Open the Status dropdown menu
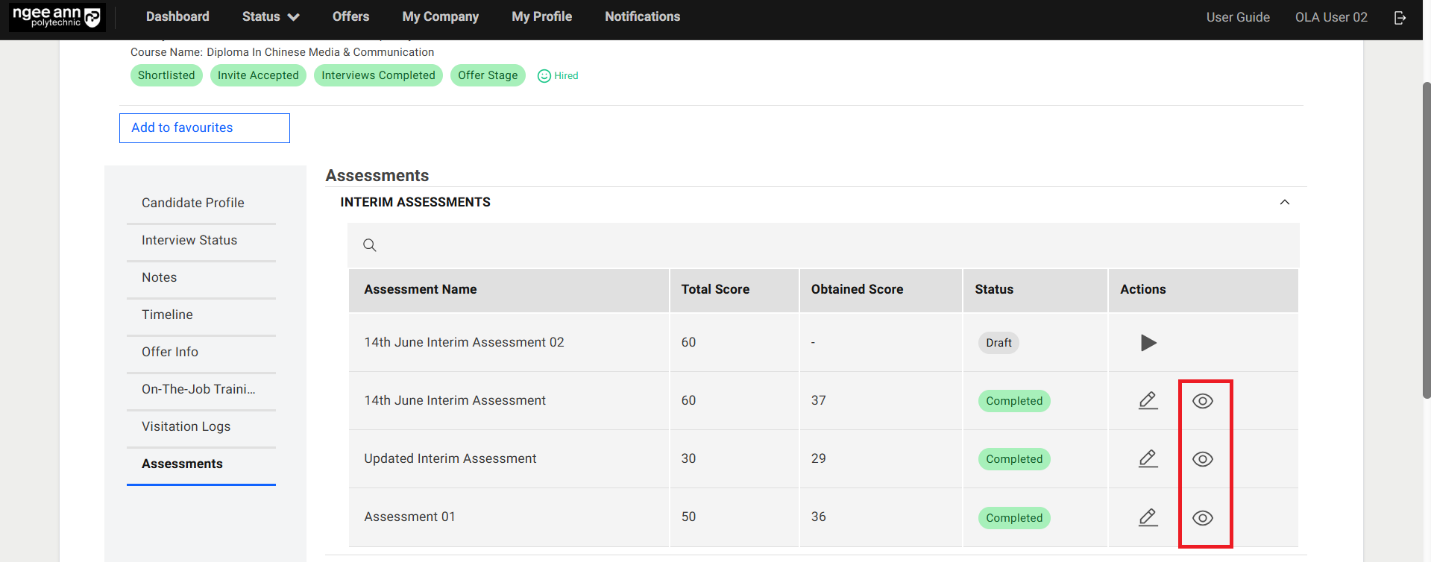 (x=270, y=17)
